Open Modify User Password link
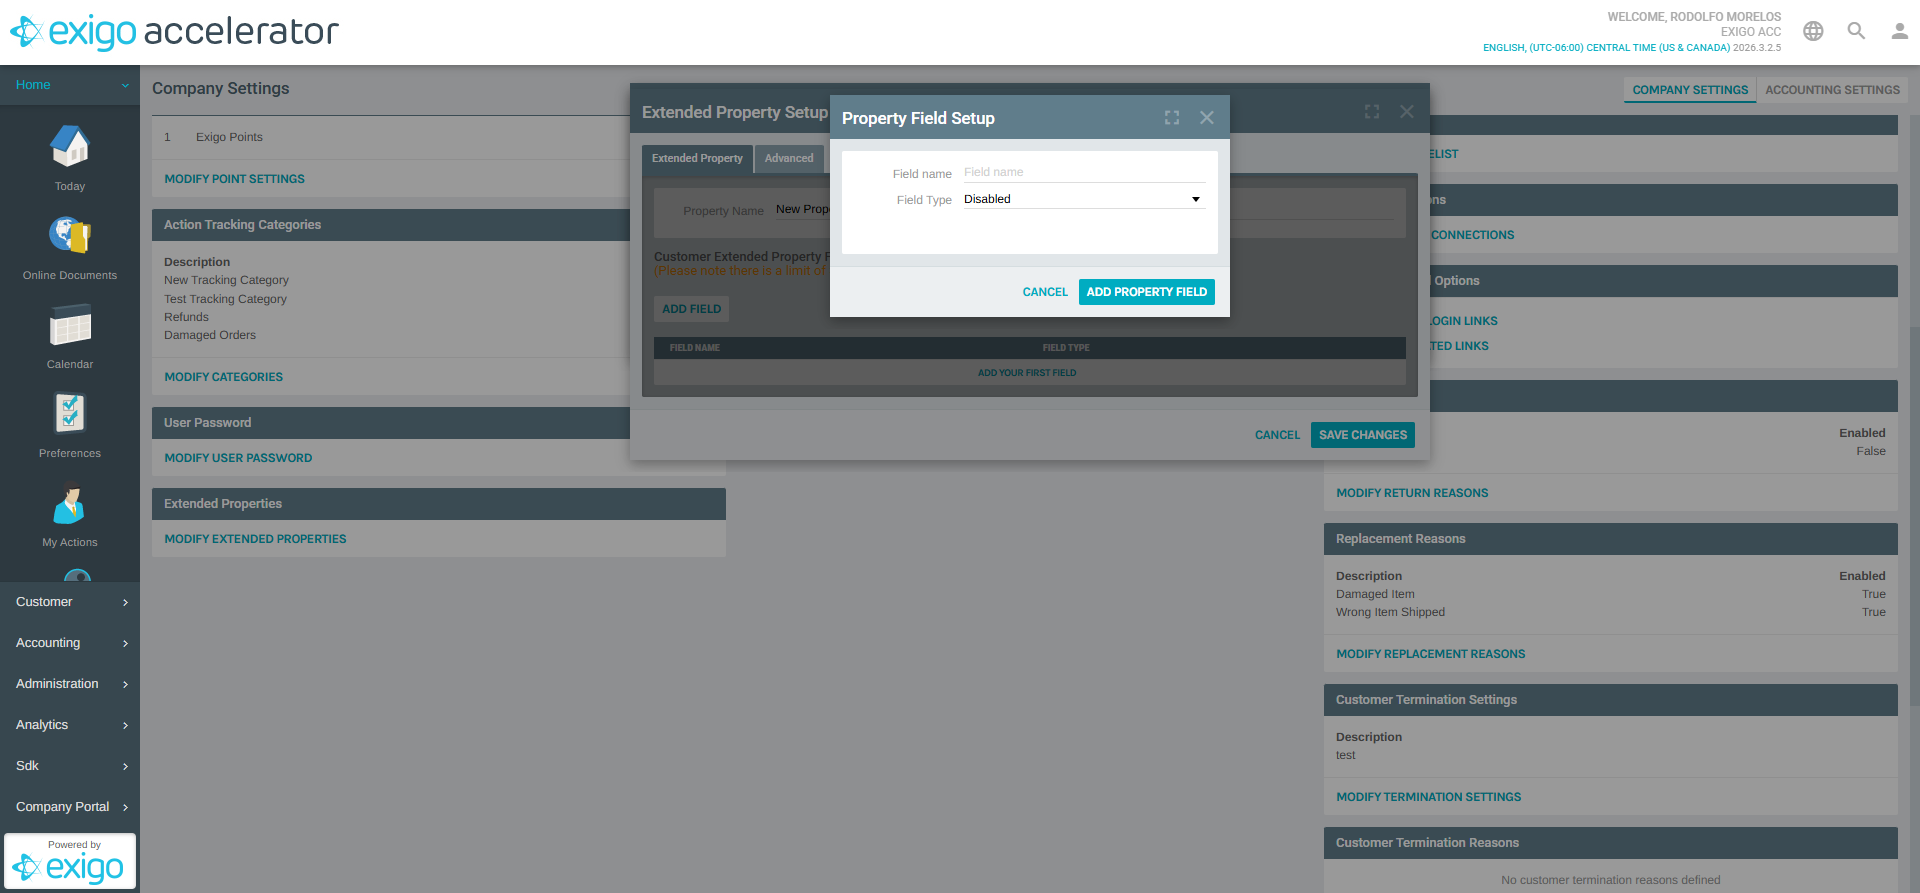 tap(238, 458)
